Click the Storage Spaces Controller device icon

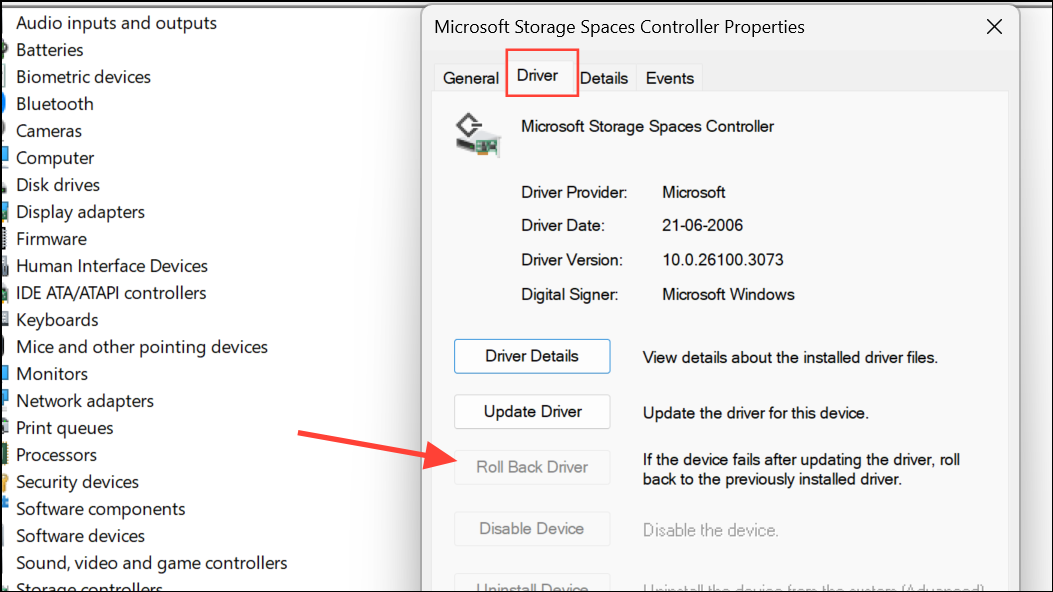click(x=477, y=135)
